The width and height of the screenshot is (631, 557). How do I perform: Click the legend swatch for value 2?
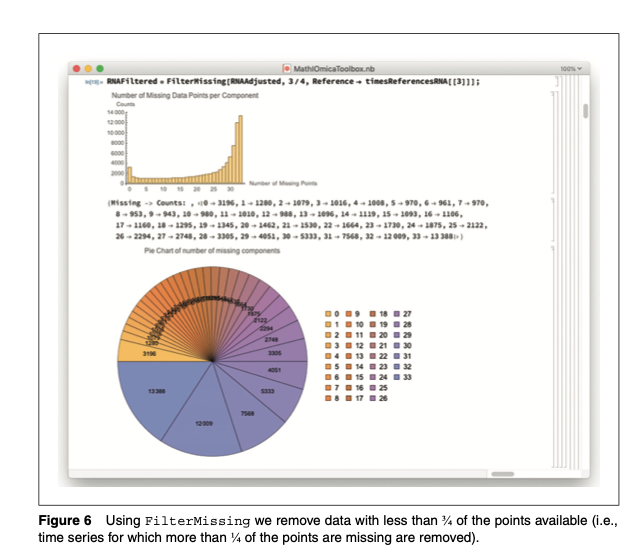(x=328, y=335)
